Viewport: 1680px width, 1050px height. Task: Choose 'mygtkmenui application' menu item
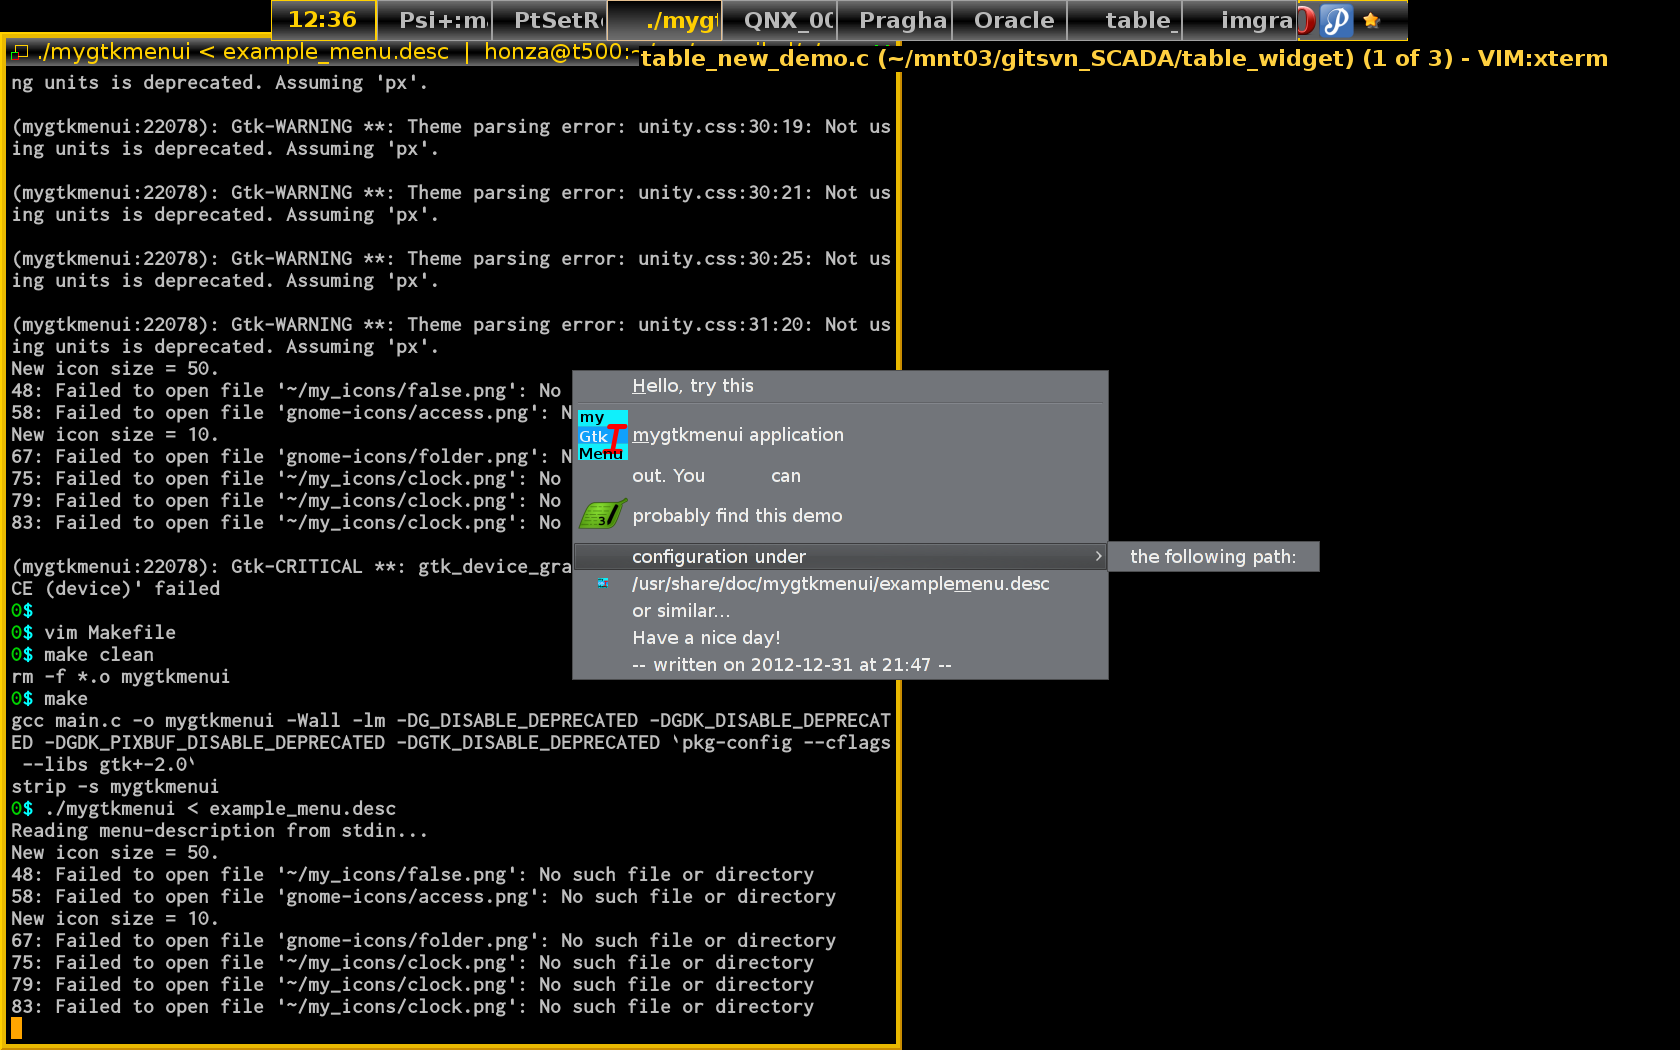[x=840, y=435]
